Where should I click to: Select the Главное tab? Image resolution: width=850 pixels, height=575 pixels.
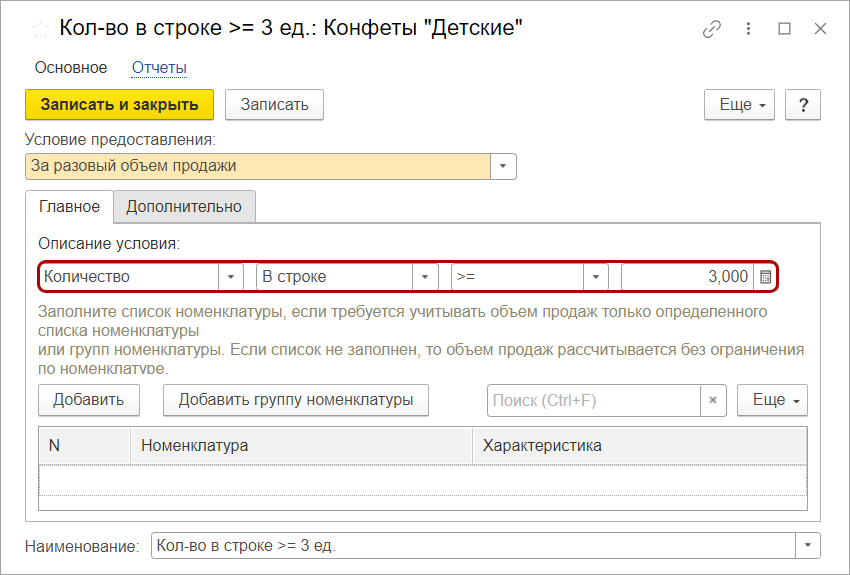(x=69, y=207)
